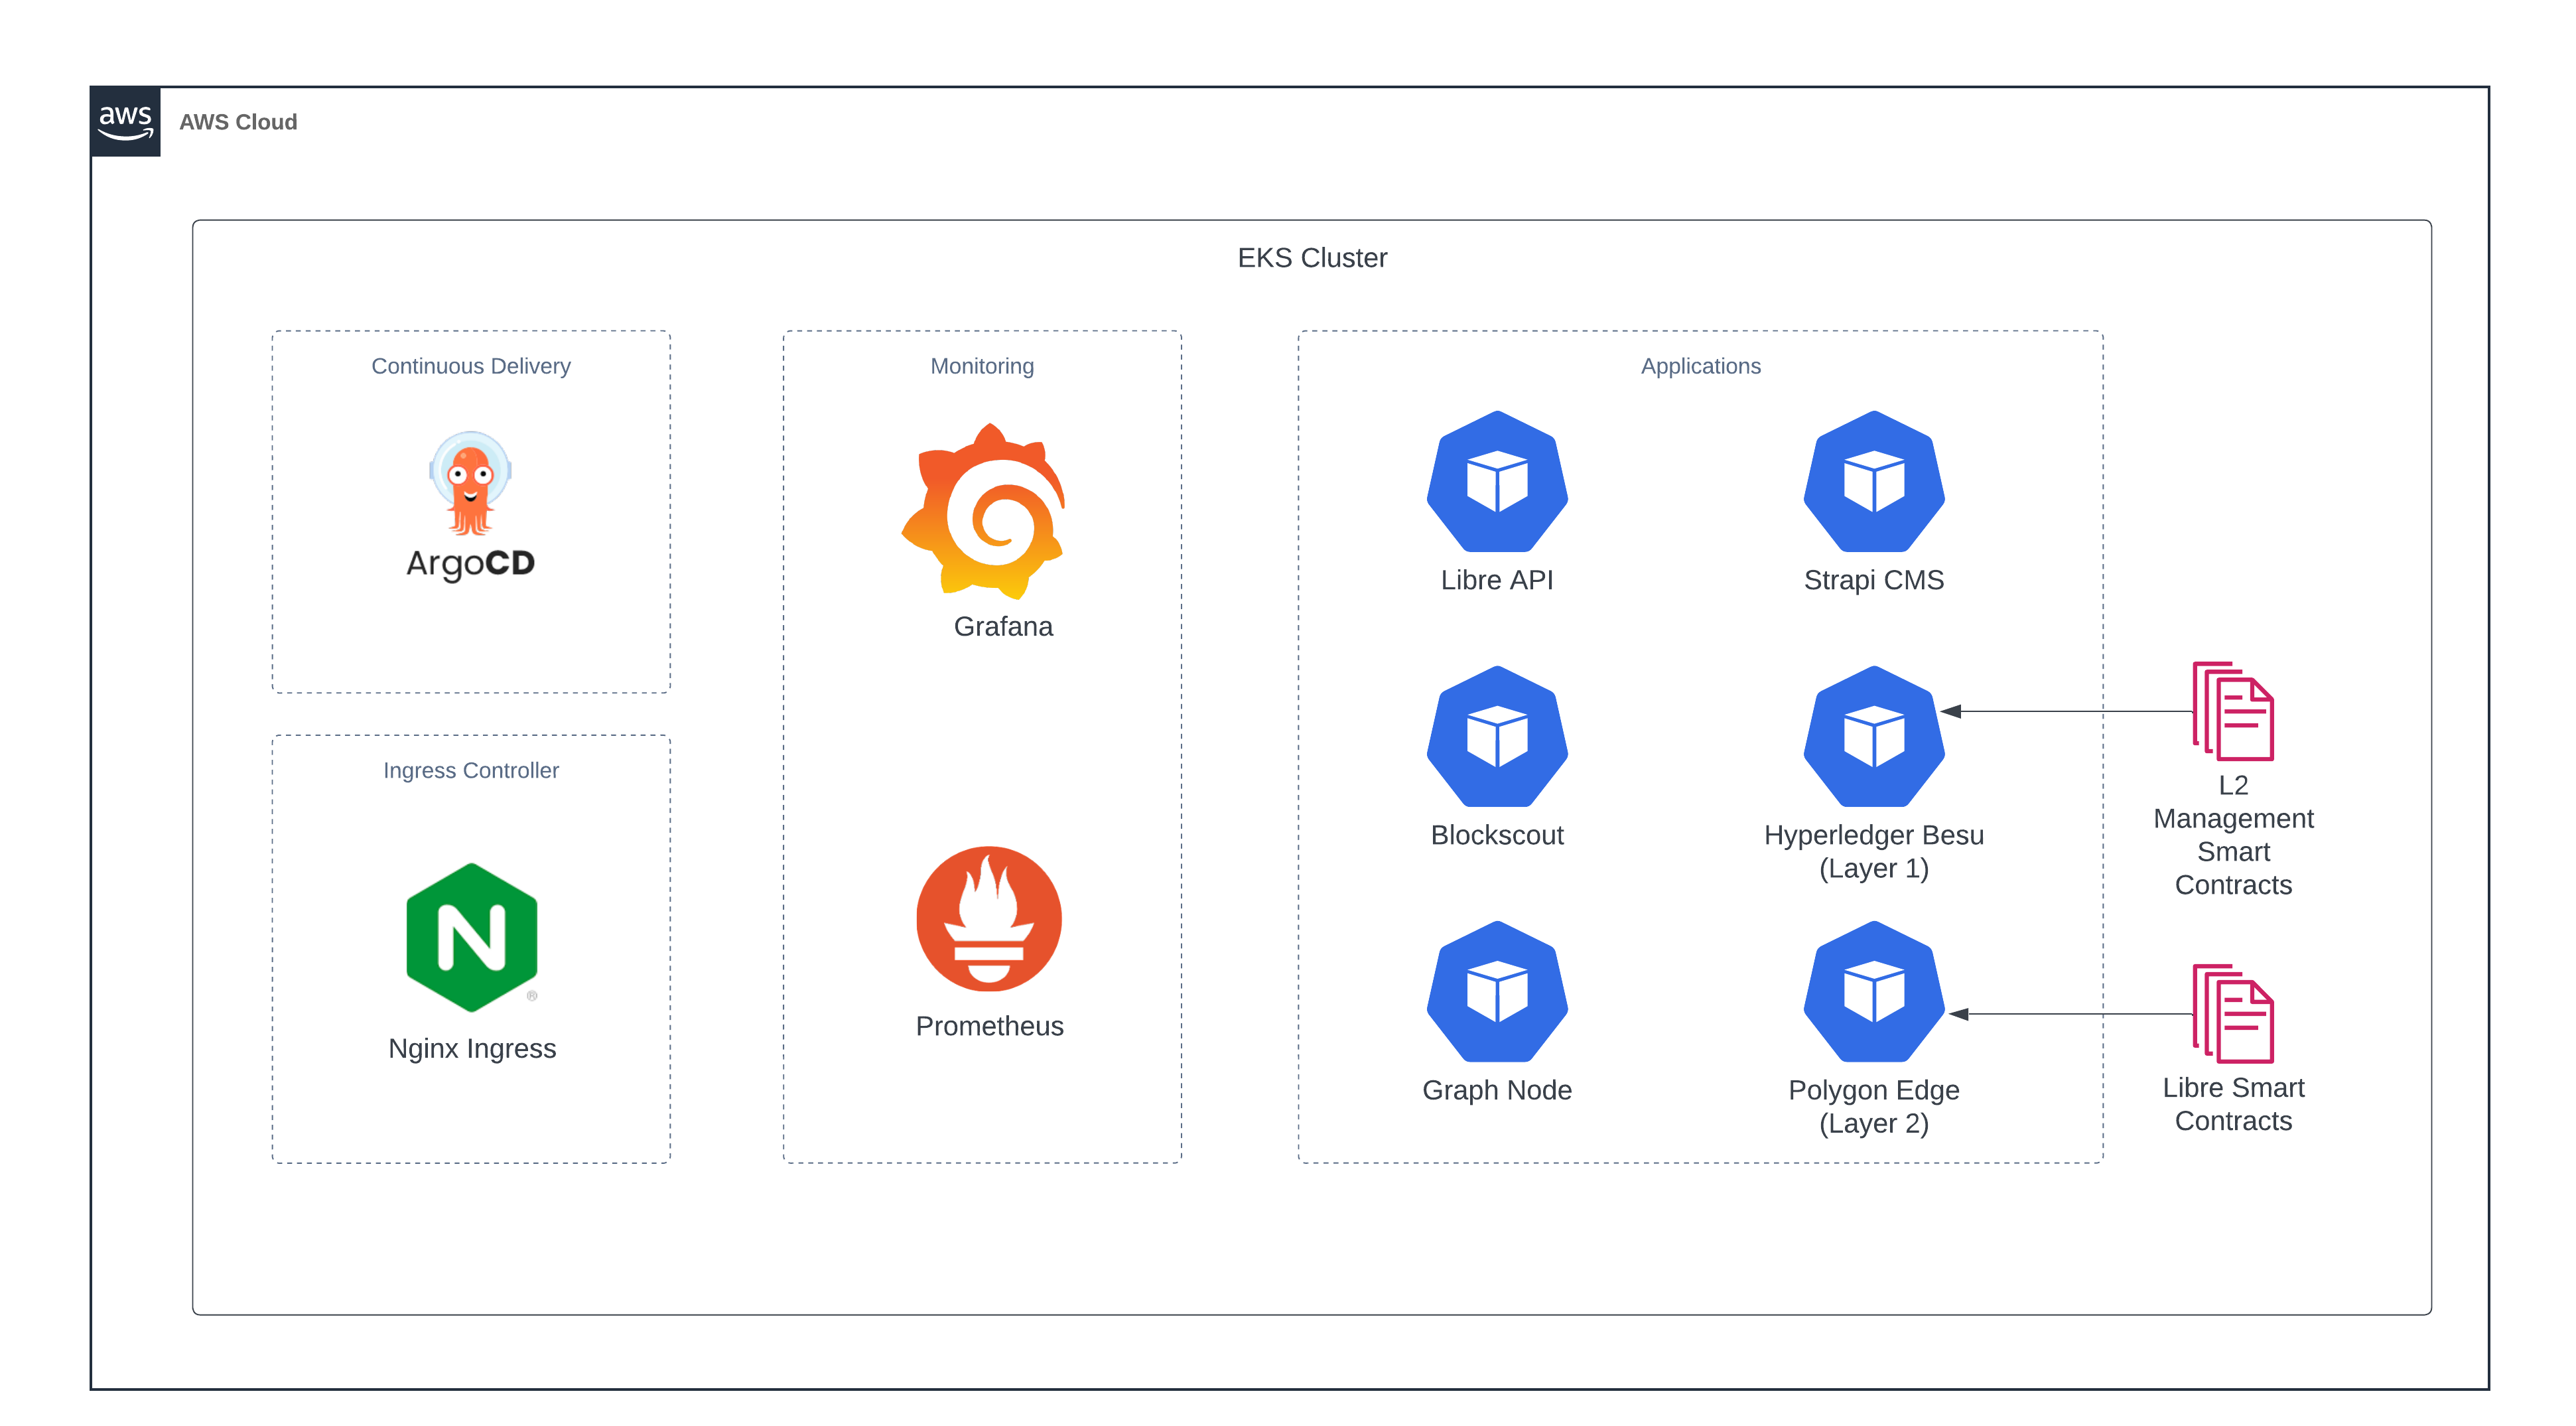Click the Strapi CMS pod icon

pyautogui.click(x=1873, y=482)
